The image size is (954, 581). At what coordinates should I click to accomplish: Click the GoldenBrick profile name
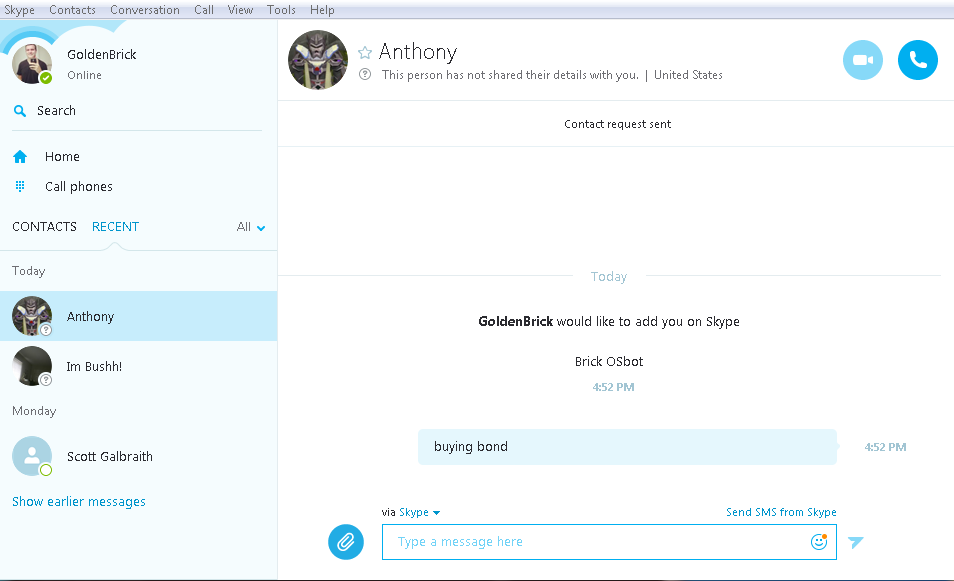point(102,54)
